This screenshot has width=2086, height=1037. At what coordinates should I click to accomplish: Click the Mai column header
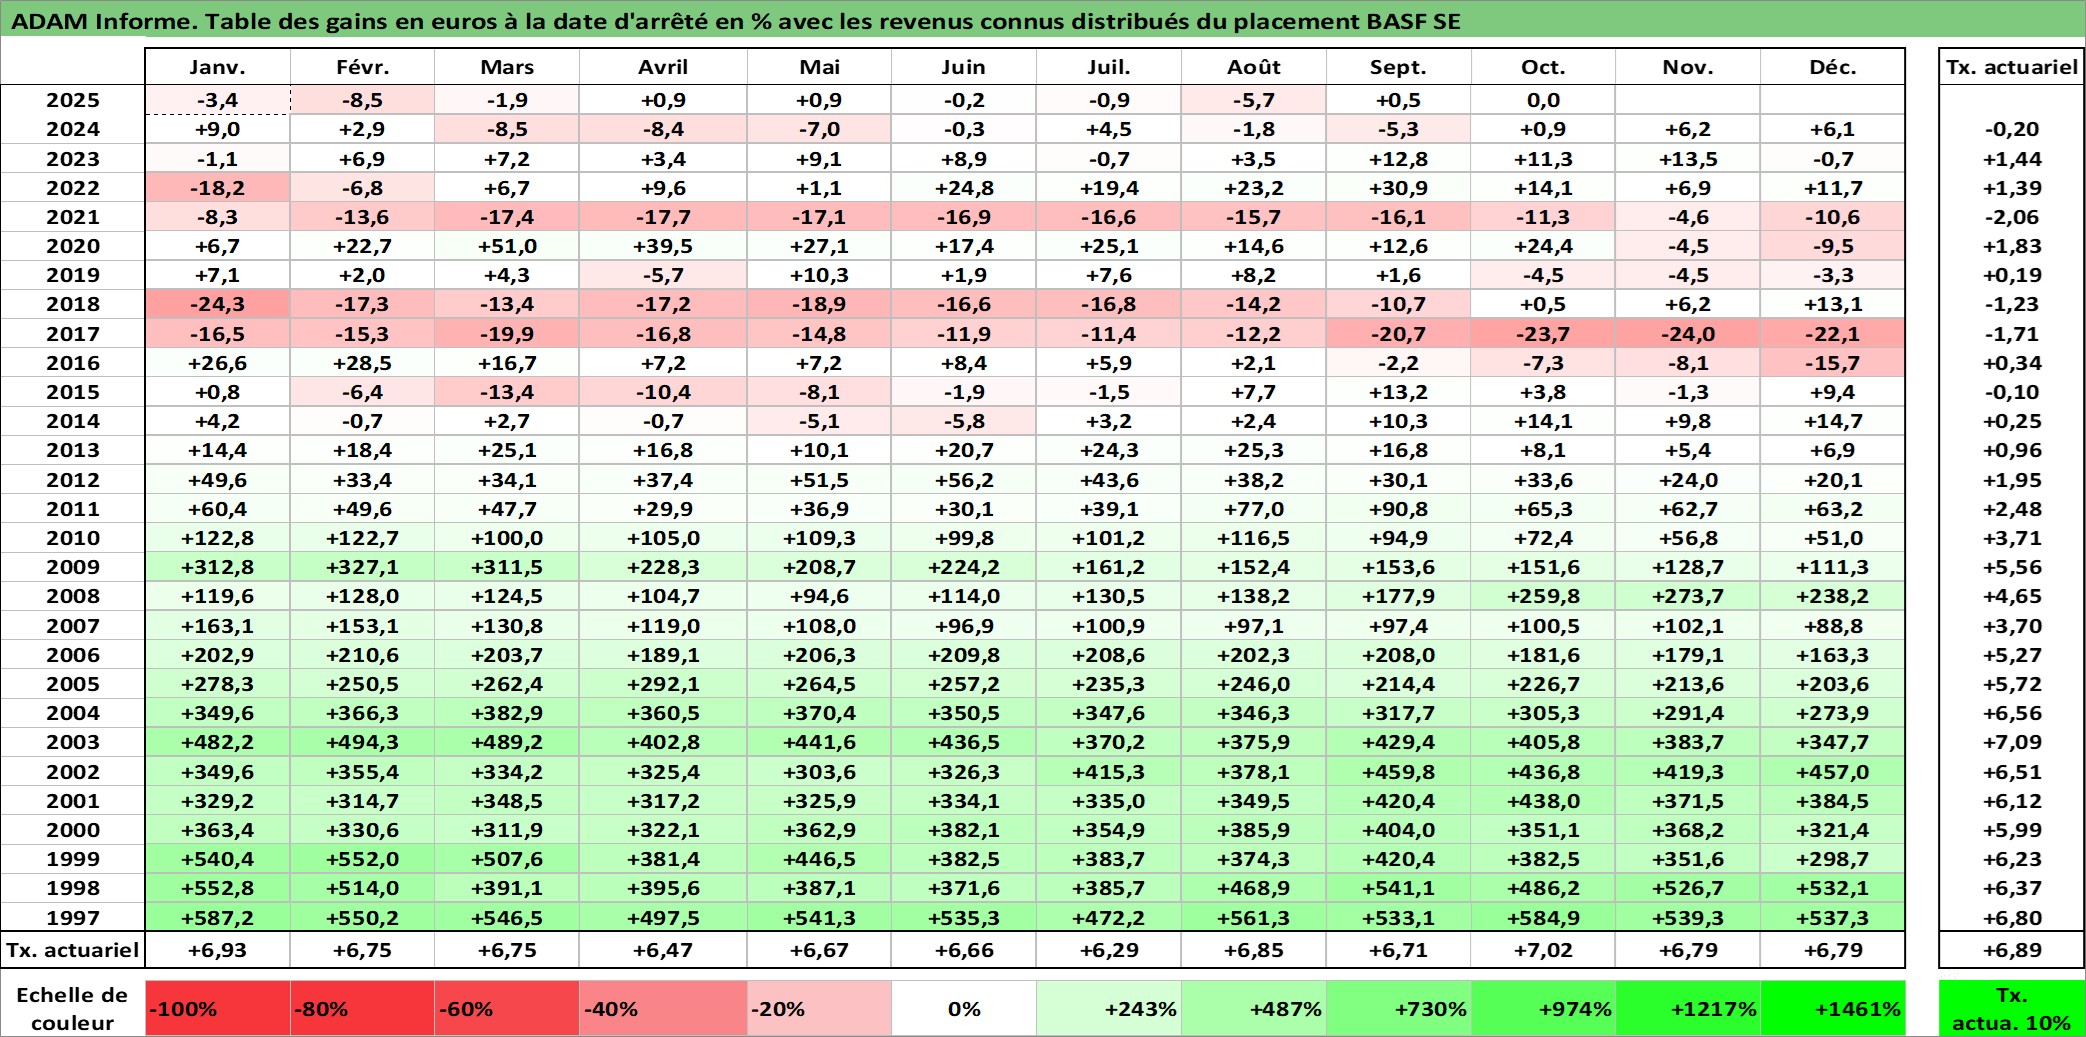click(x=819, y=67)
